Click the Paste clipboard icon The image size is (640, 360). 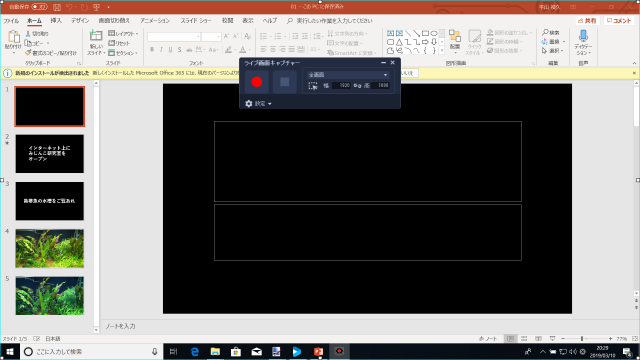13,40
